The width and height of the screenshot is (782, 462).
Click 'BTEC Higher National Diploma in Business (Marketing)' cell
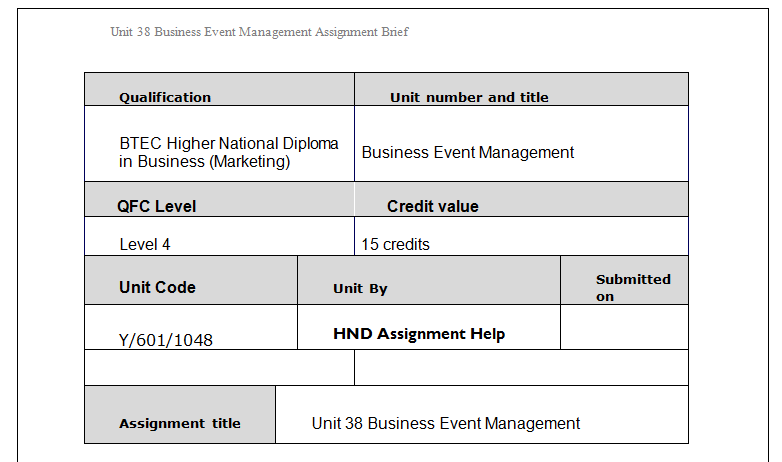(x=219, y=144)
